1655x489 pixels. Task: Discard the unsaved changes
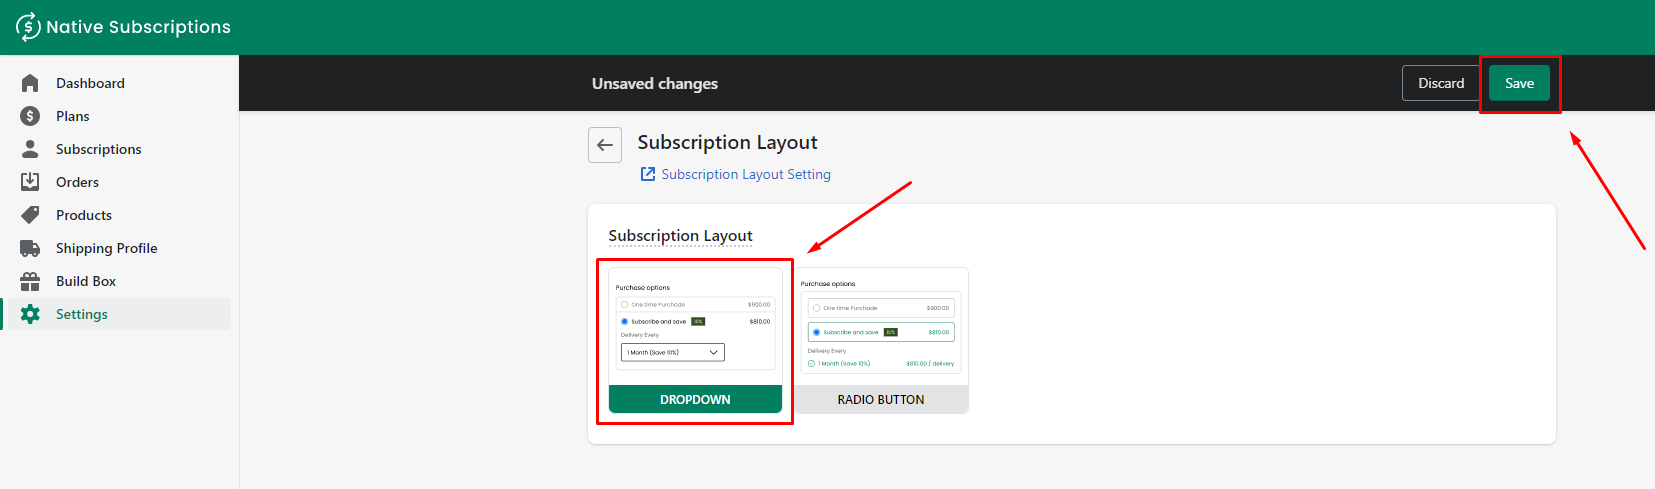click(x=1441, y=83)
